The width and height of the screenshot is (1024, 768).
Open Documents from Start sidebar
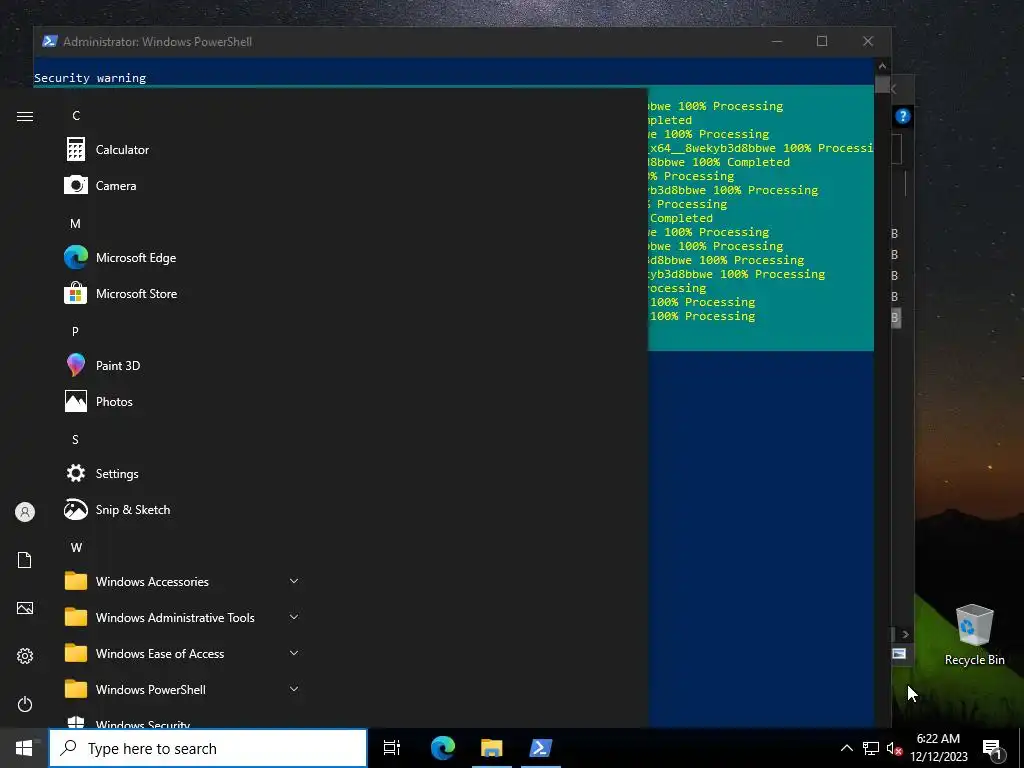click(25, 560)
